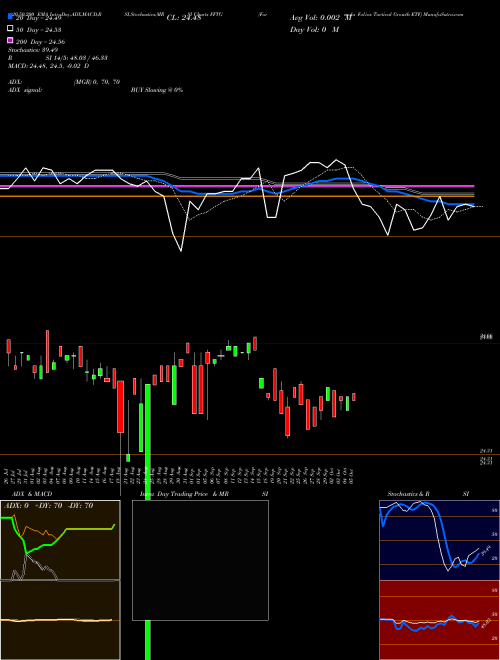500x660 pixels.
Task: Click the blue stochastics chart panel
Action: pyautogui.click(x=439, y=540)
